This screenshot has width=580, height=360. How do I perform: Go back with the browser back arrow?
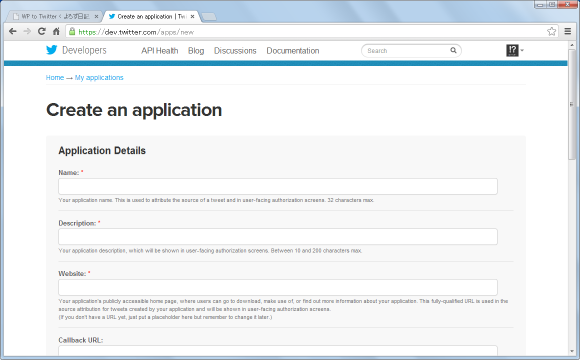pos(13,31)
